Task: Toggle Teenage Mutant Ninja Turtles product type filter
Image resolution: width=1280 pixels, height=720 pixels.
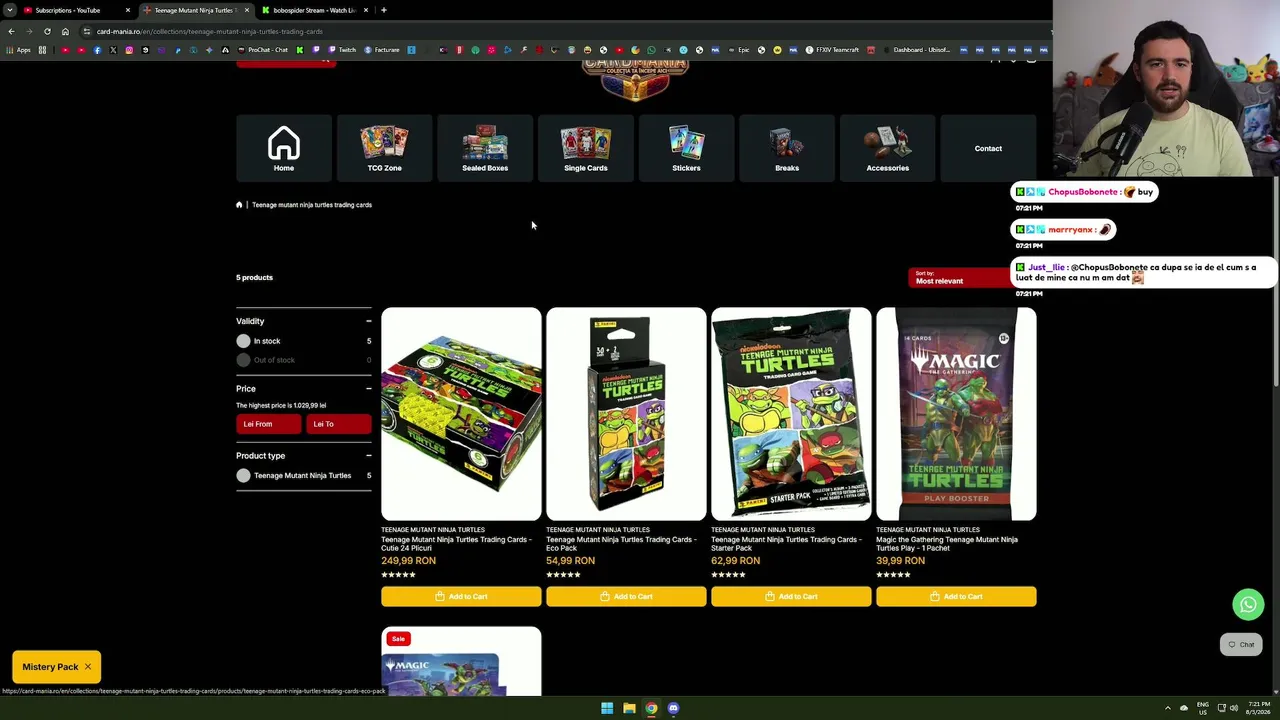Action: (x=243, y=476)
